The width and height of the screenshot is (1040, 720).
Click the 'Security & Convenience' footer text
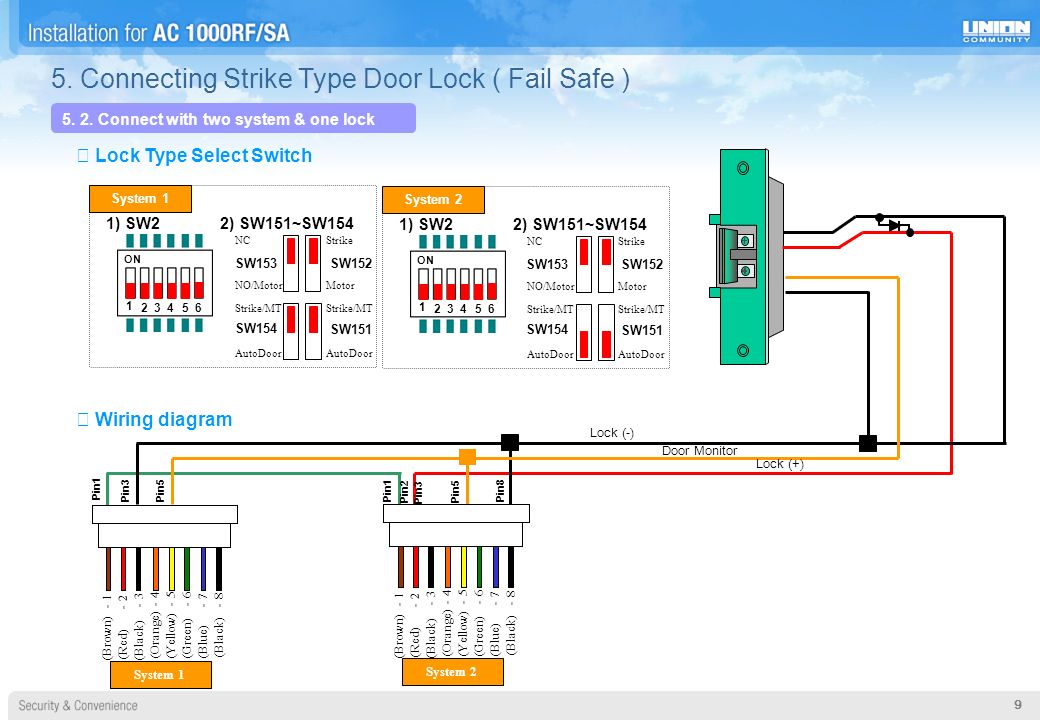78,705
